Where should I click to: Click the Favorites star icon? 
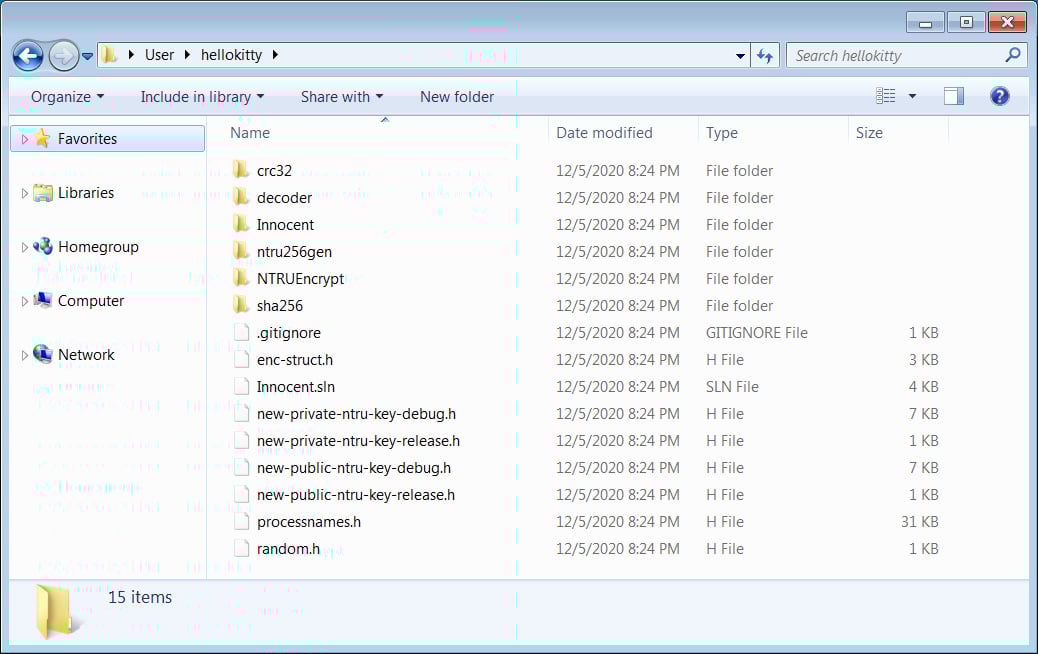click(x=42, y=138)
